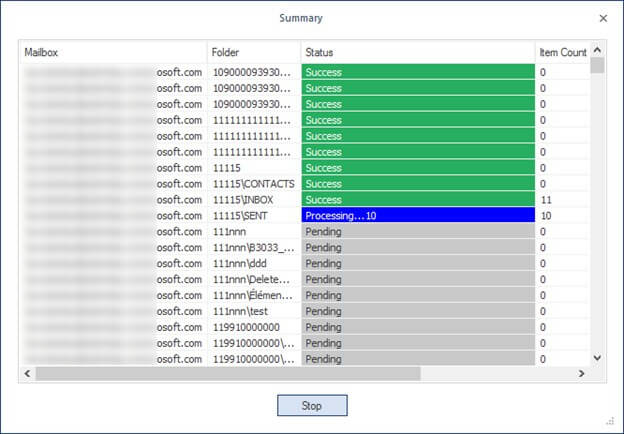Screen dimensions: 624x434
Task: Click the Status column header
Action: click(418, 52)
